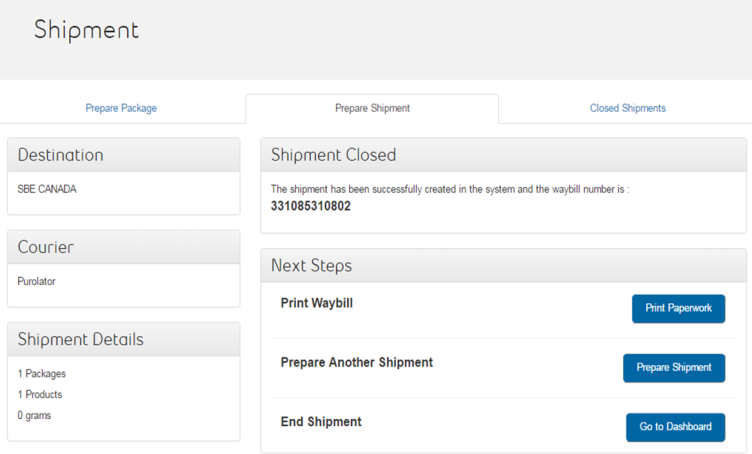Click the Print Paperwork button
The width and height of the screenshot is (752, 454).
[x=678, y=308]
